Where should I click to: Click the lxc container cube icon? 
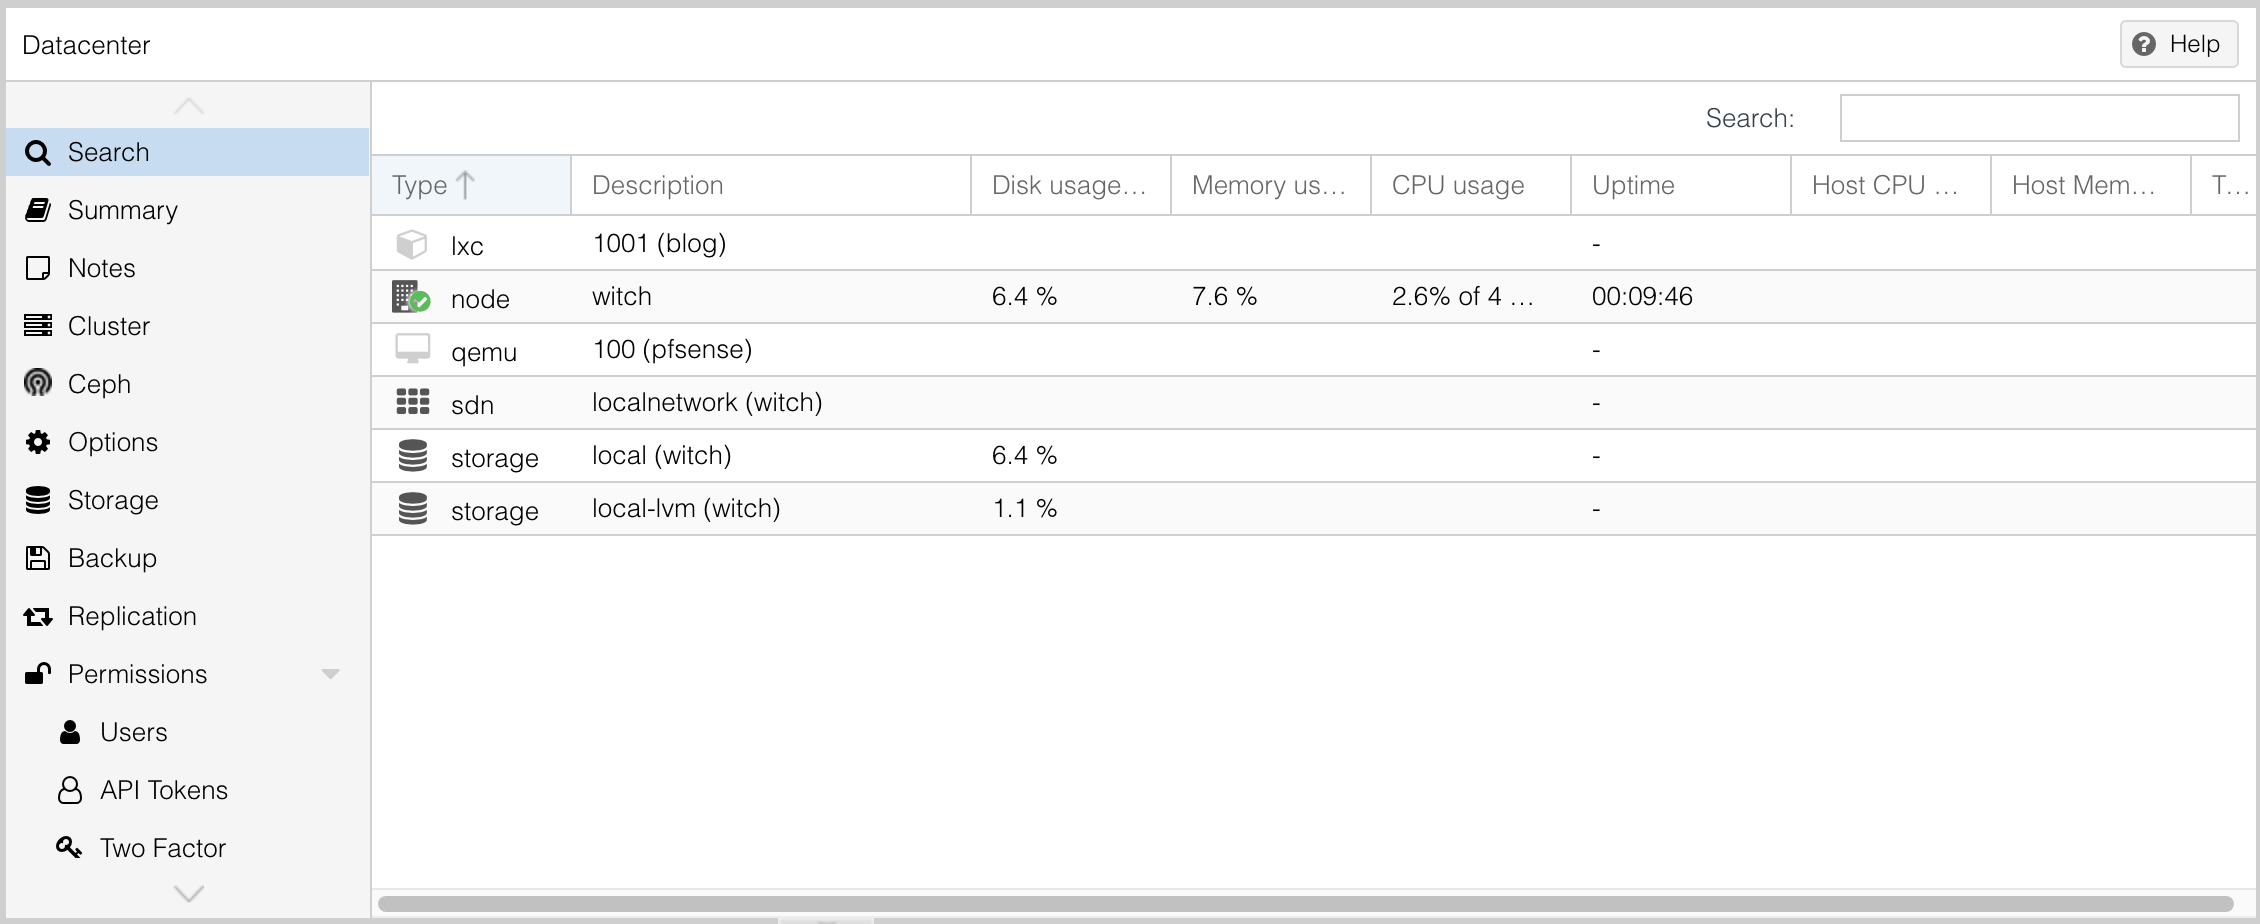point(411,244)
